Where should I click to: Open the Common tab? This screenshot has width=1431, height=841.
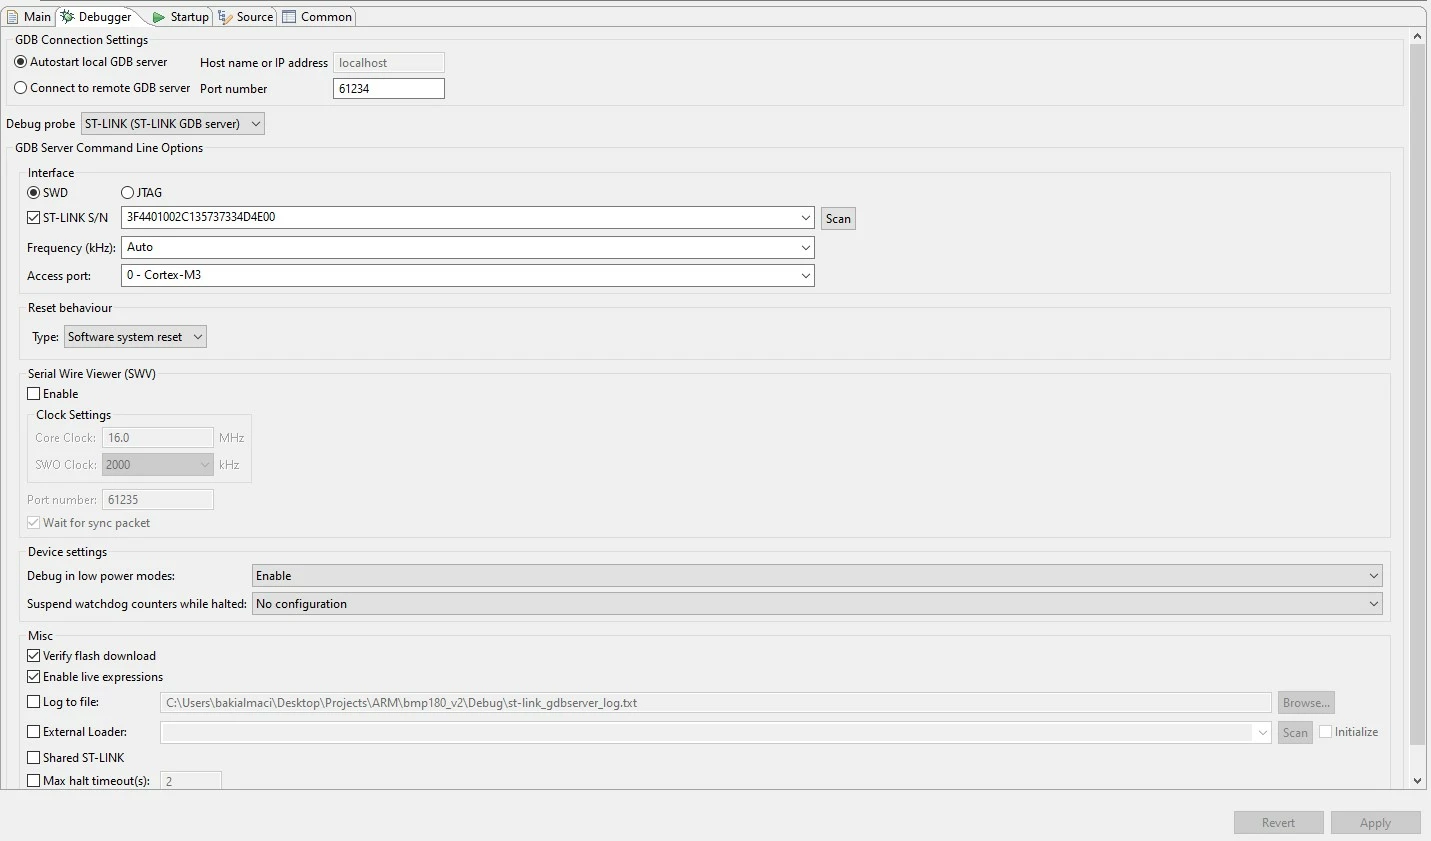click(x=317, y=17)
